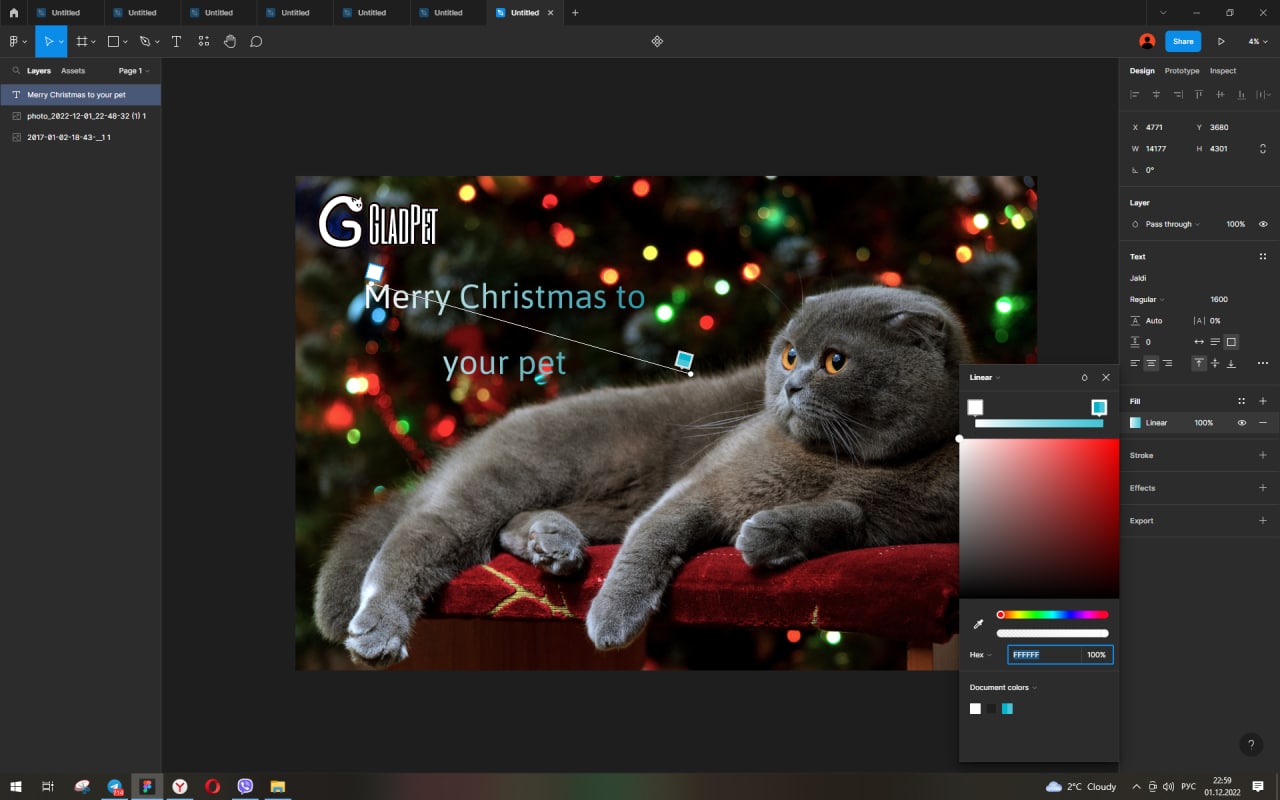1280x800 pixels.
Task: Set text alignment to center
Action: 1151,363
